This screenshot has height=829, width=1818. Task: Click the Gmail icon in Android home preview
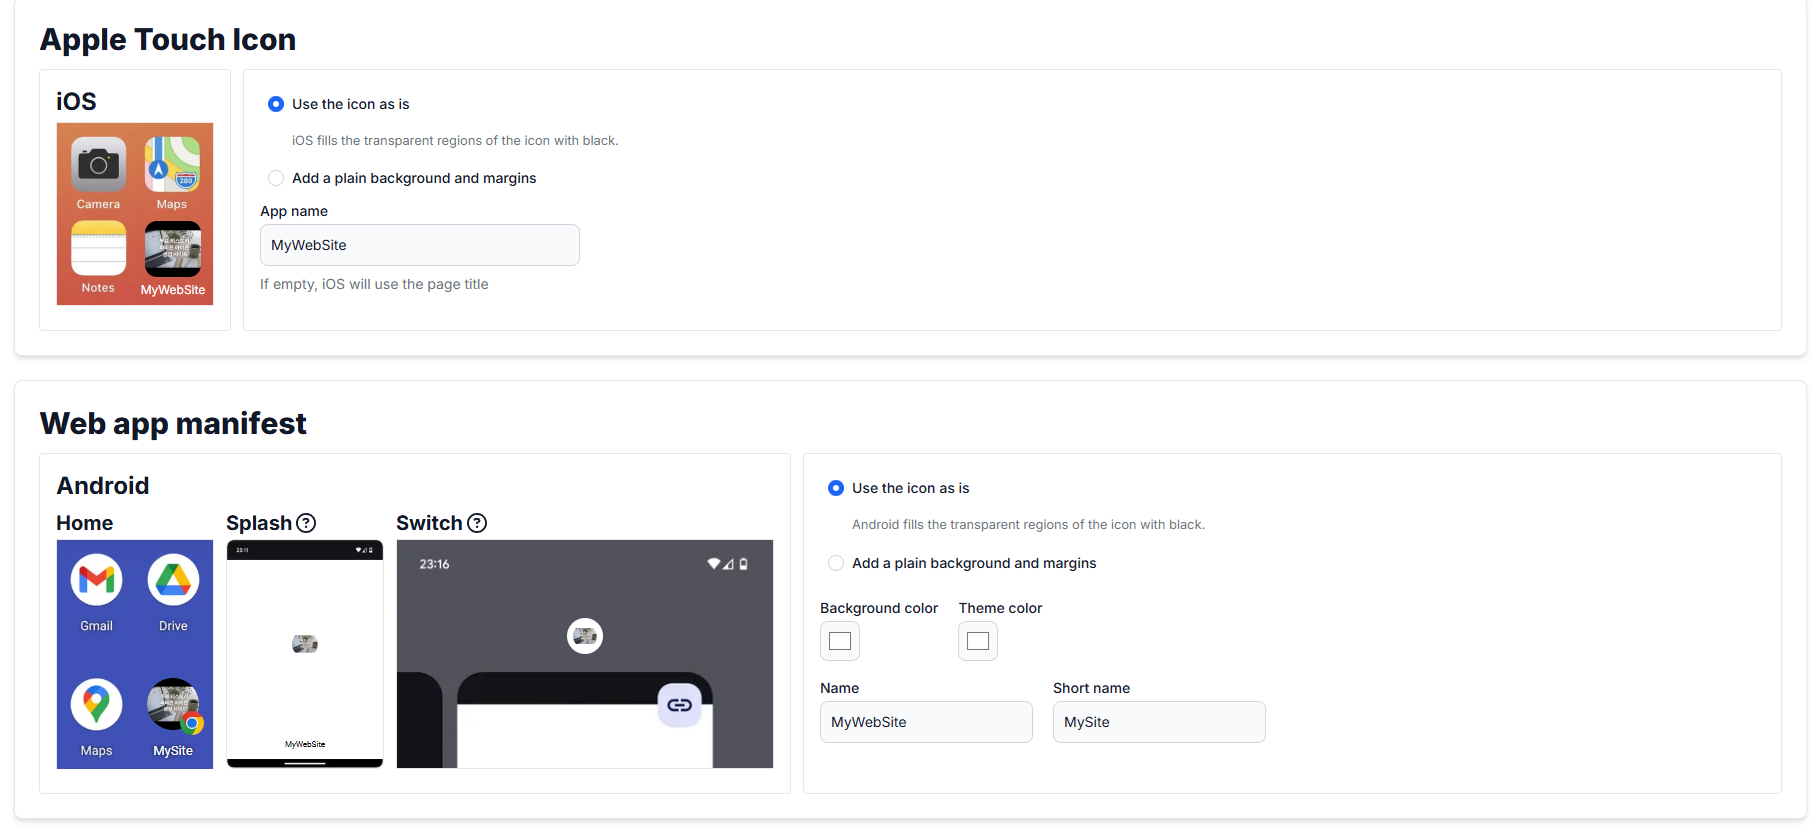pos(97,580)
